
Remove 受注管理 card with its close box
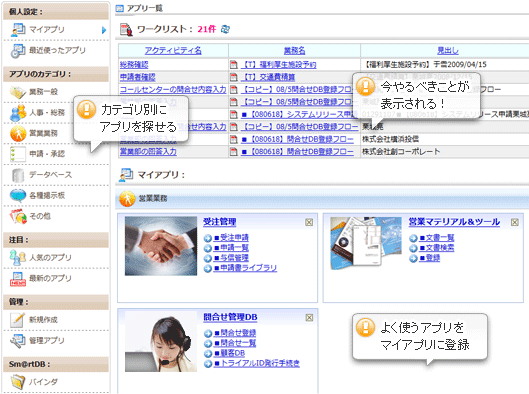[x=309, y=222]
